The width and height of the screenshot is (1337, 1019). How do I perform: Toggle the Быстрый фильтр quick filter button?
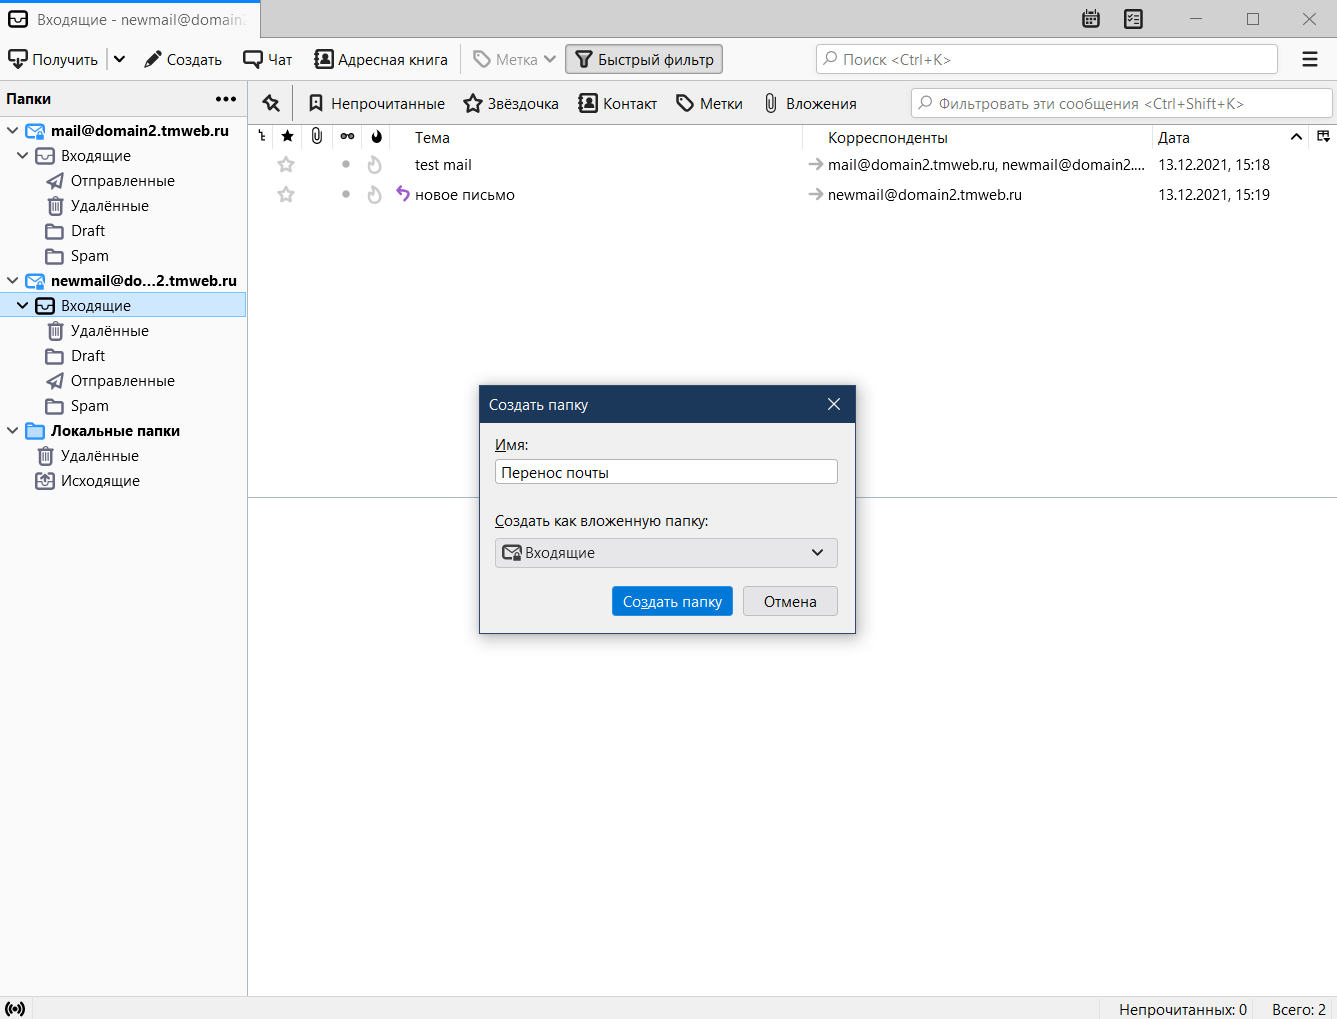(x=644, y=60)
